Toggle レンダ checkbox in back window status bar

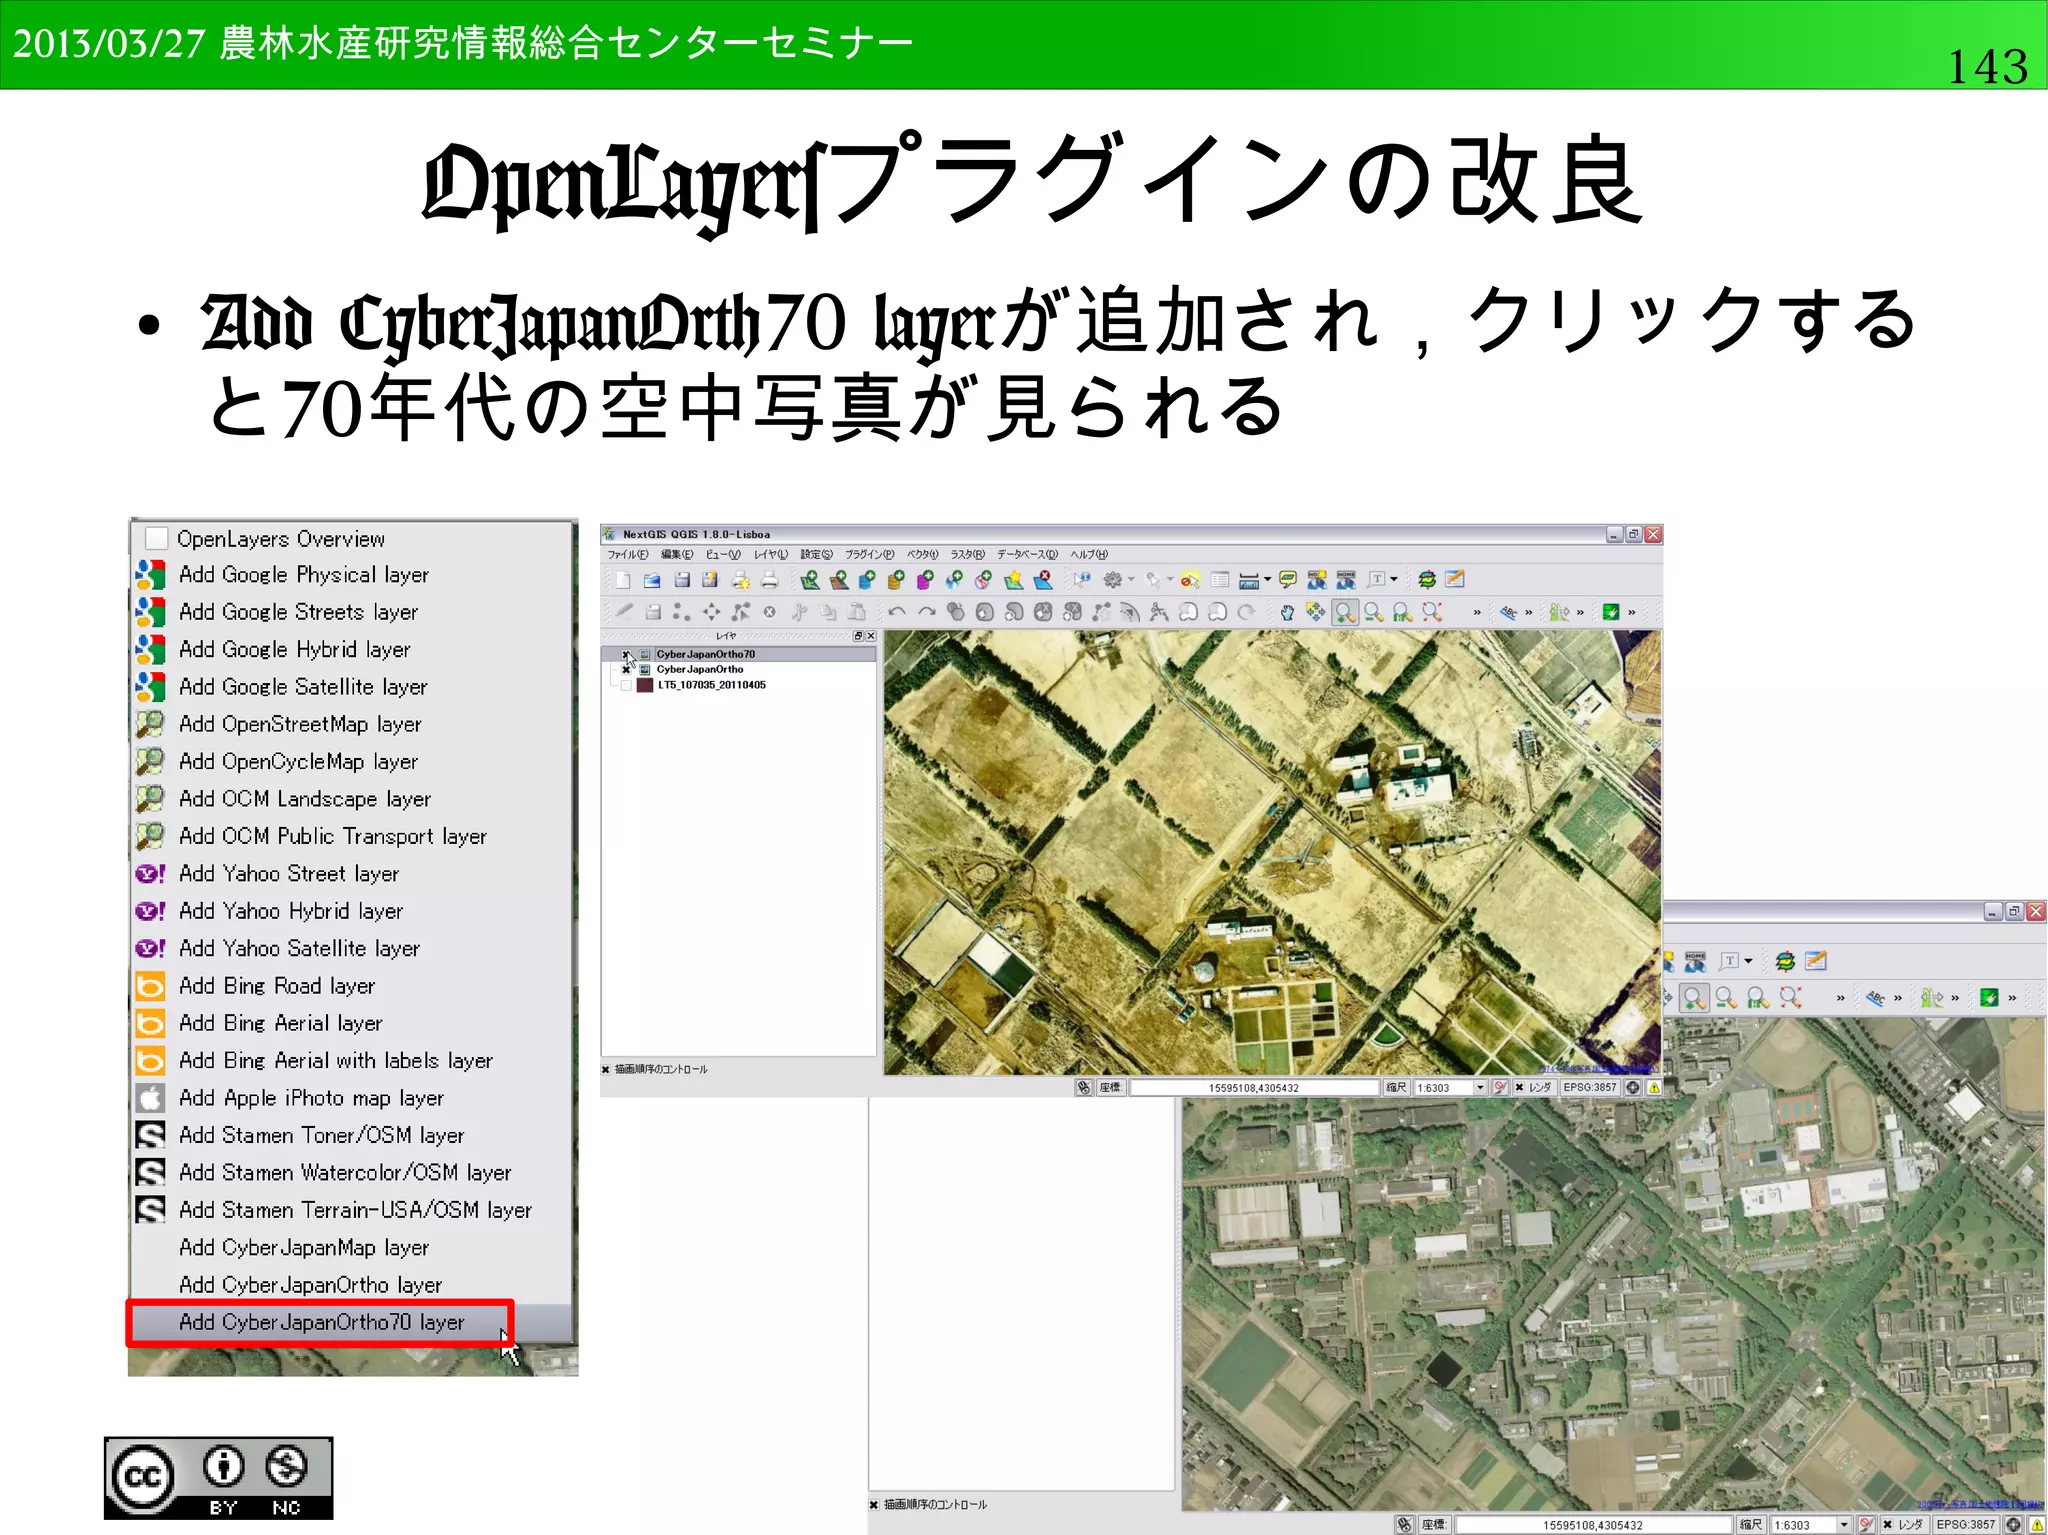(x=1887, y=1525)
